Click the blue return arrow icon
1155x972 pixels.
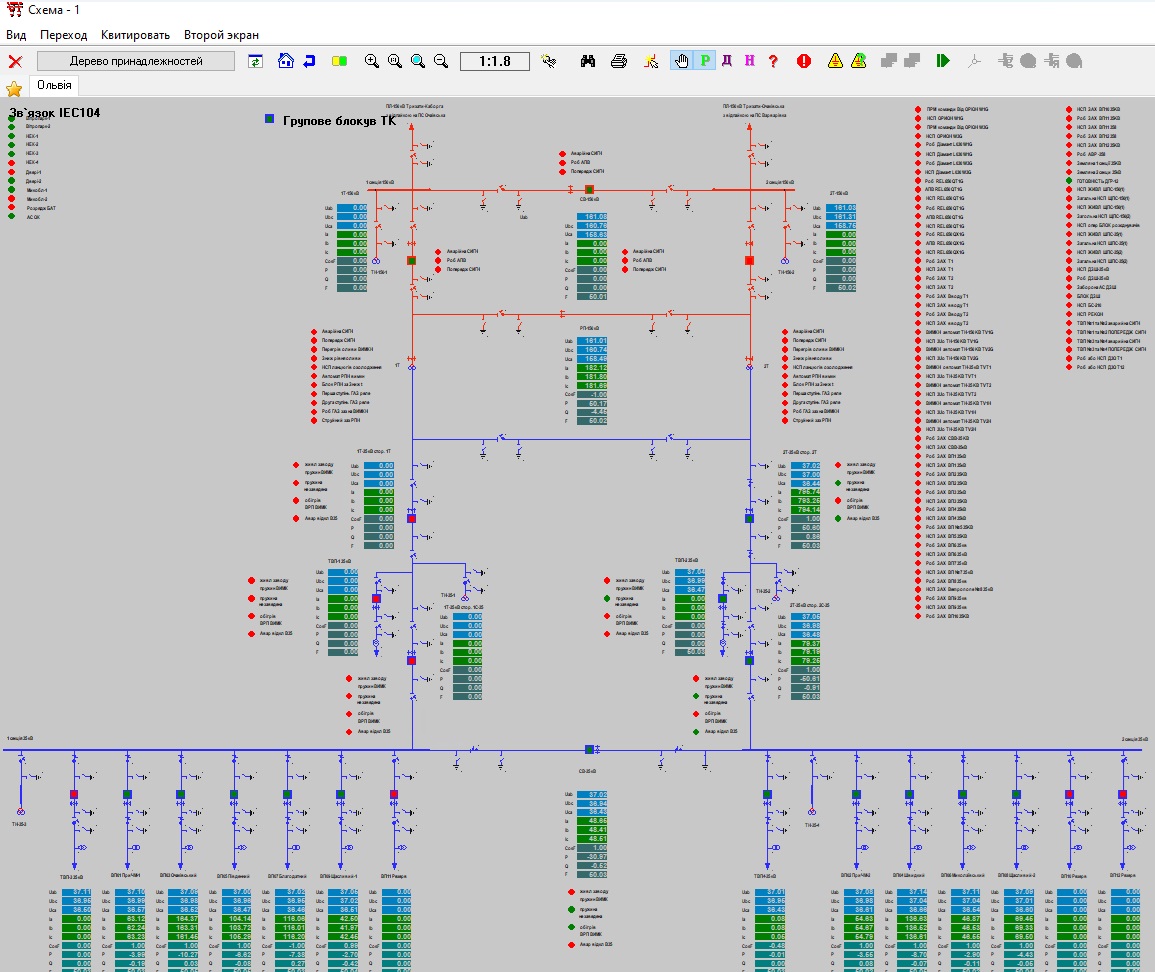(309, 61)
